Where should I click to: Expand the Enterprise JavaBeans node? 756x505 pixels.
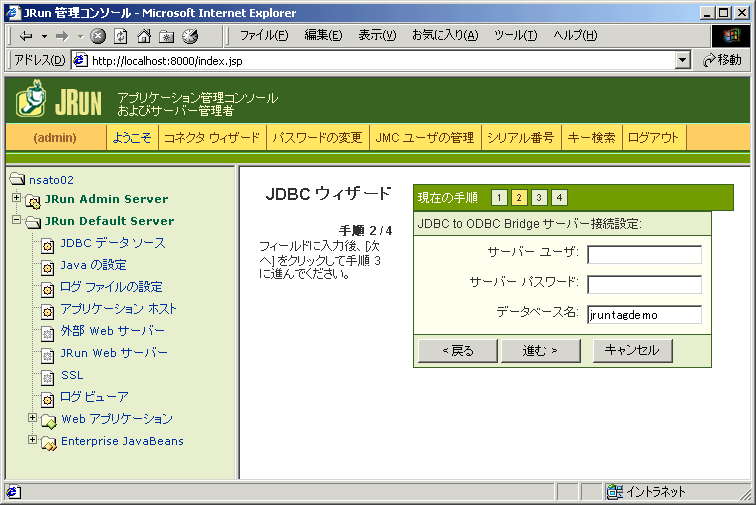(x=32, y=439)
